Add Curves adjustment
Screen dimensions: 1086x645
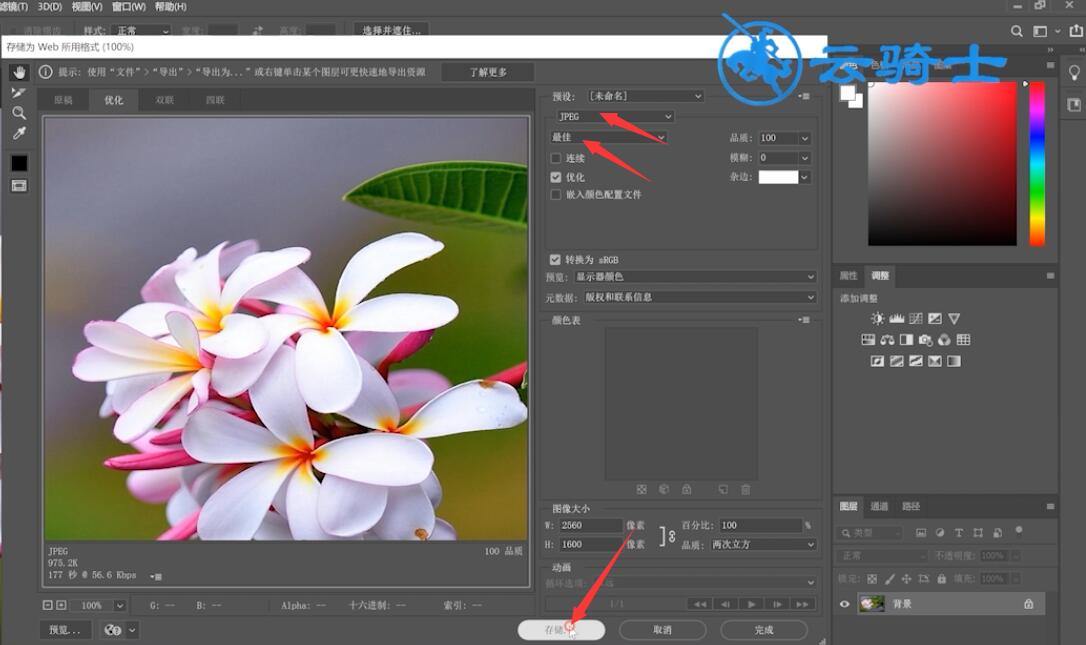pyautogui.click(x=916, y=318)
